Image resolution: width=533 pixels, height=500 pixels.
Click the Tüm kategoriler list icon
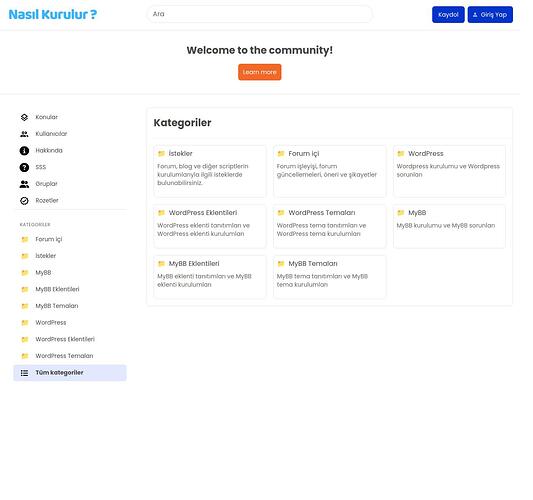point(24,373)
